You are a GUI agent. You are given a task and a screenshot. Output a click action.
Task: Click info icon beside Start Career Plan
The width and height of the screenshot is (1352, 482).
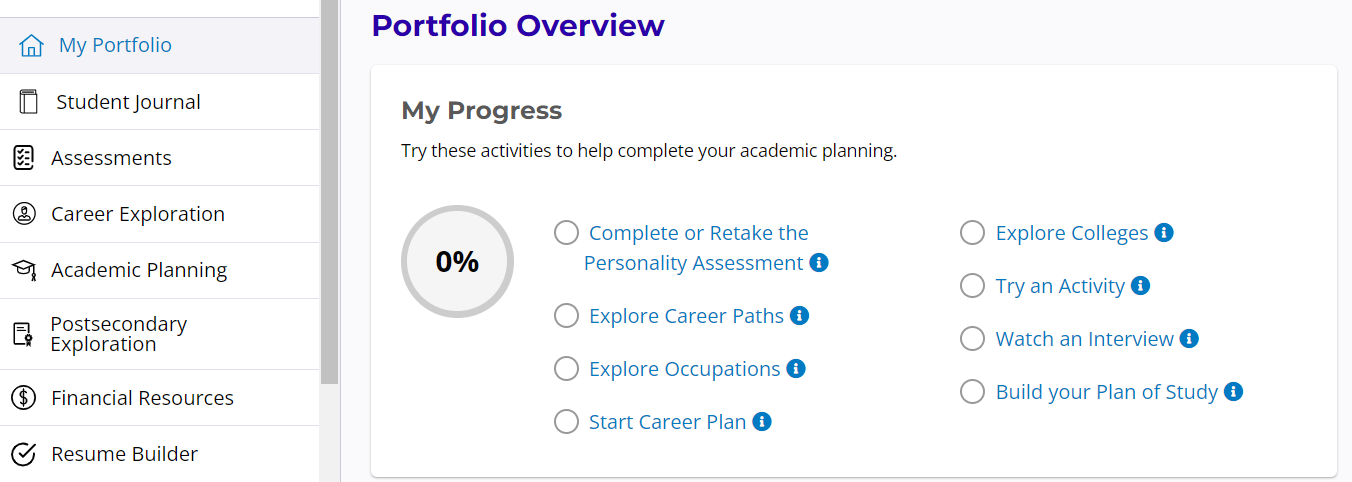pos(762,422)
